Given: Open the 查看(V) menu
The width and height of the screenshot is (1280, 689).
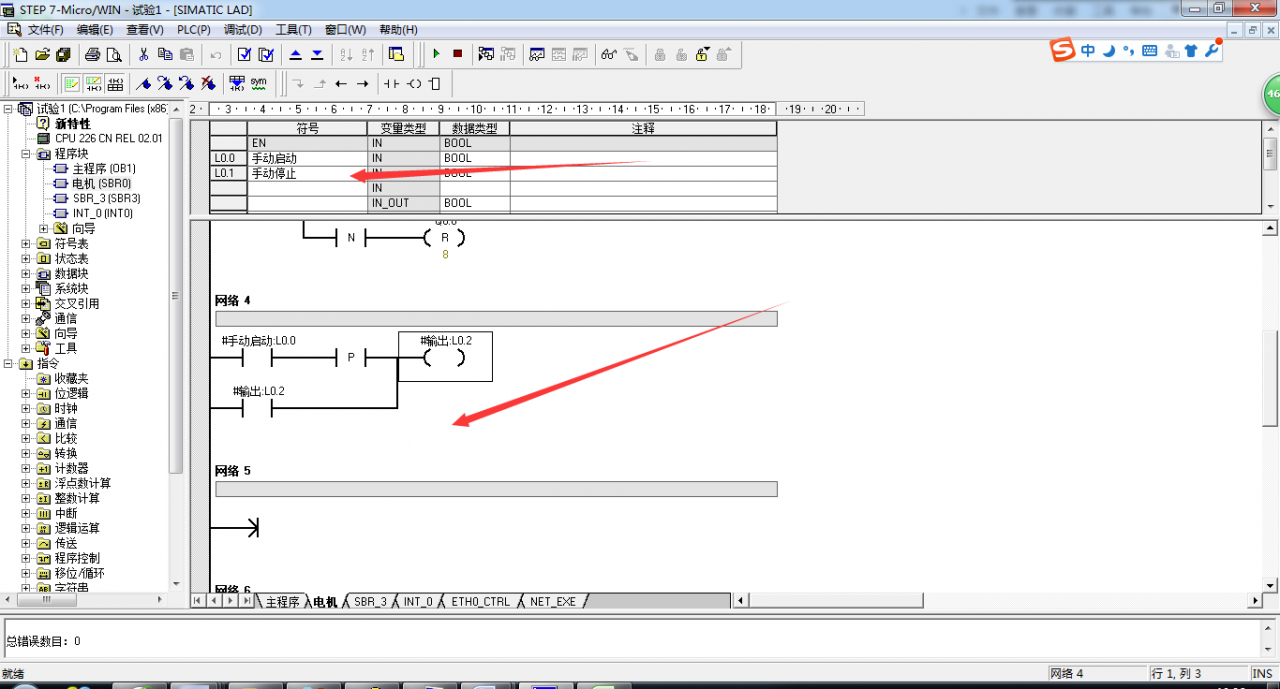Looking at the screenshot, I should (x=145, y=30).
